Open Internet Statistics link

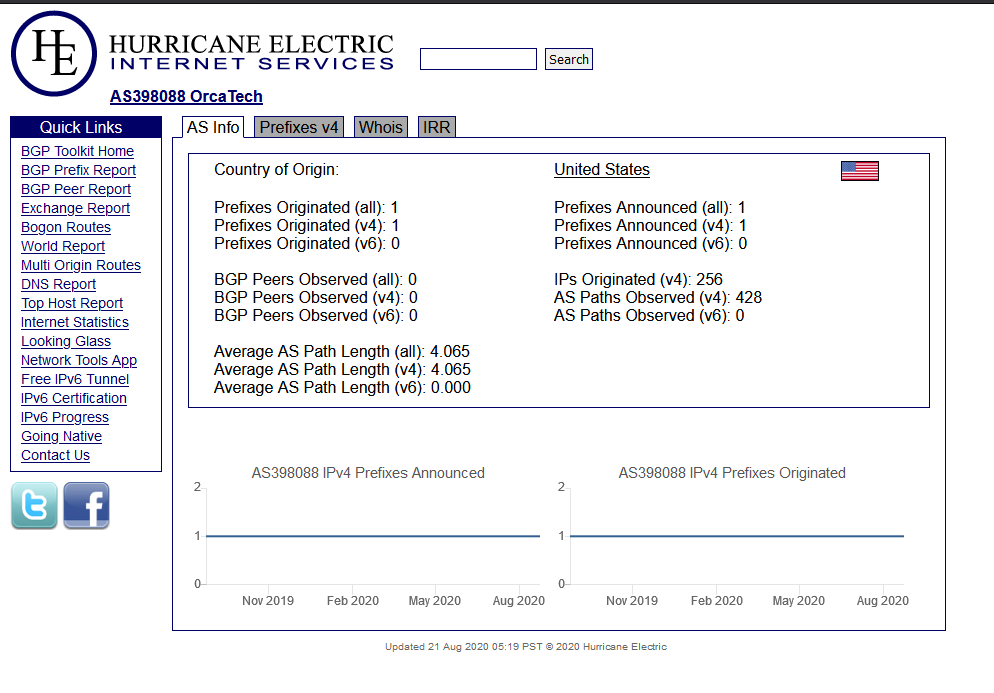pos(75,322)
